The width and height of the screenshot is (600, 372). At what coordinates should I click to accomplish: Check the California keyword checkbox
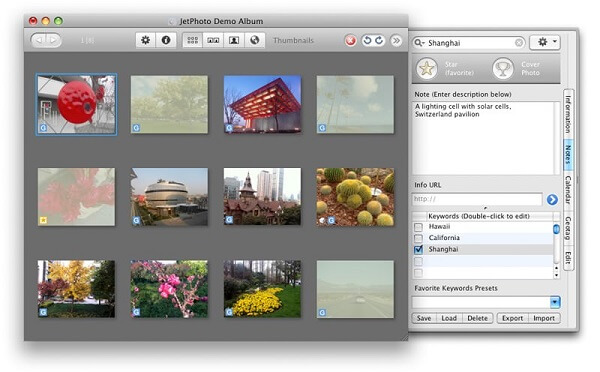tap(418, 238)
